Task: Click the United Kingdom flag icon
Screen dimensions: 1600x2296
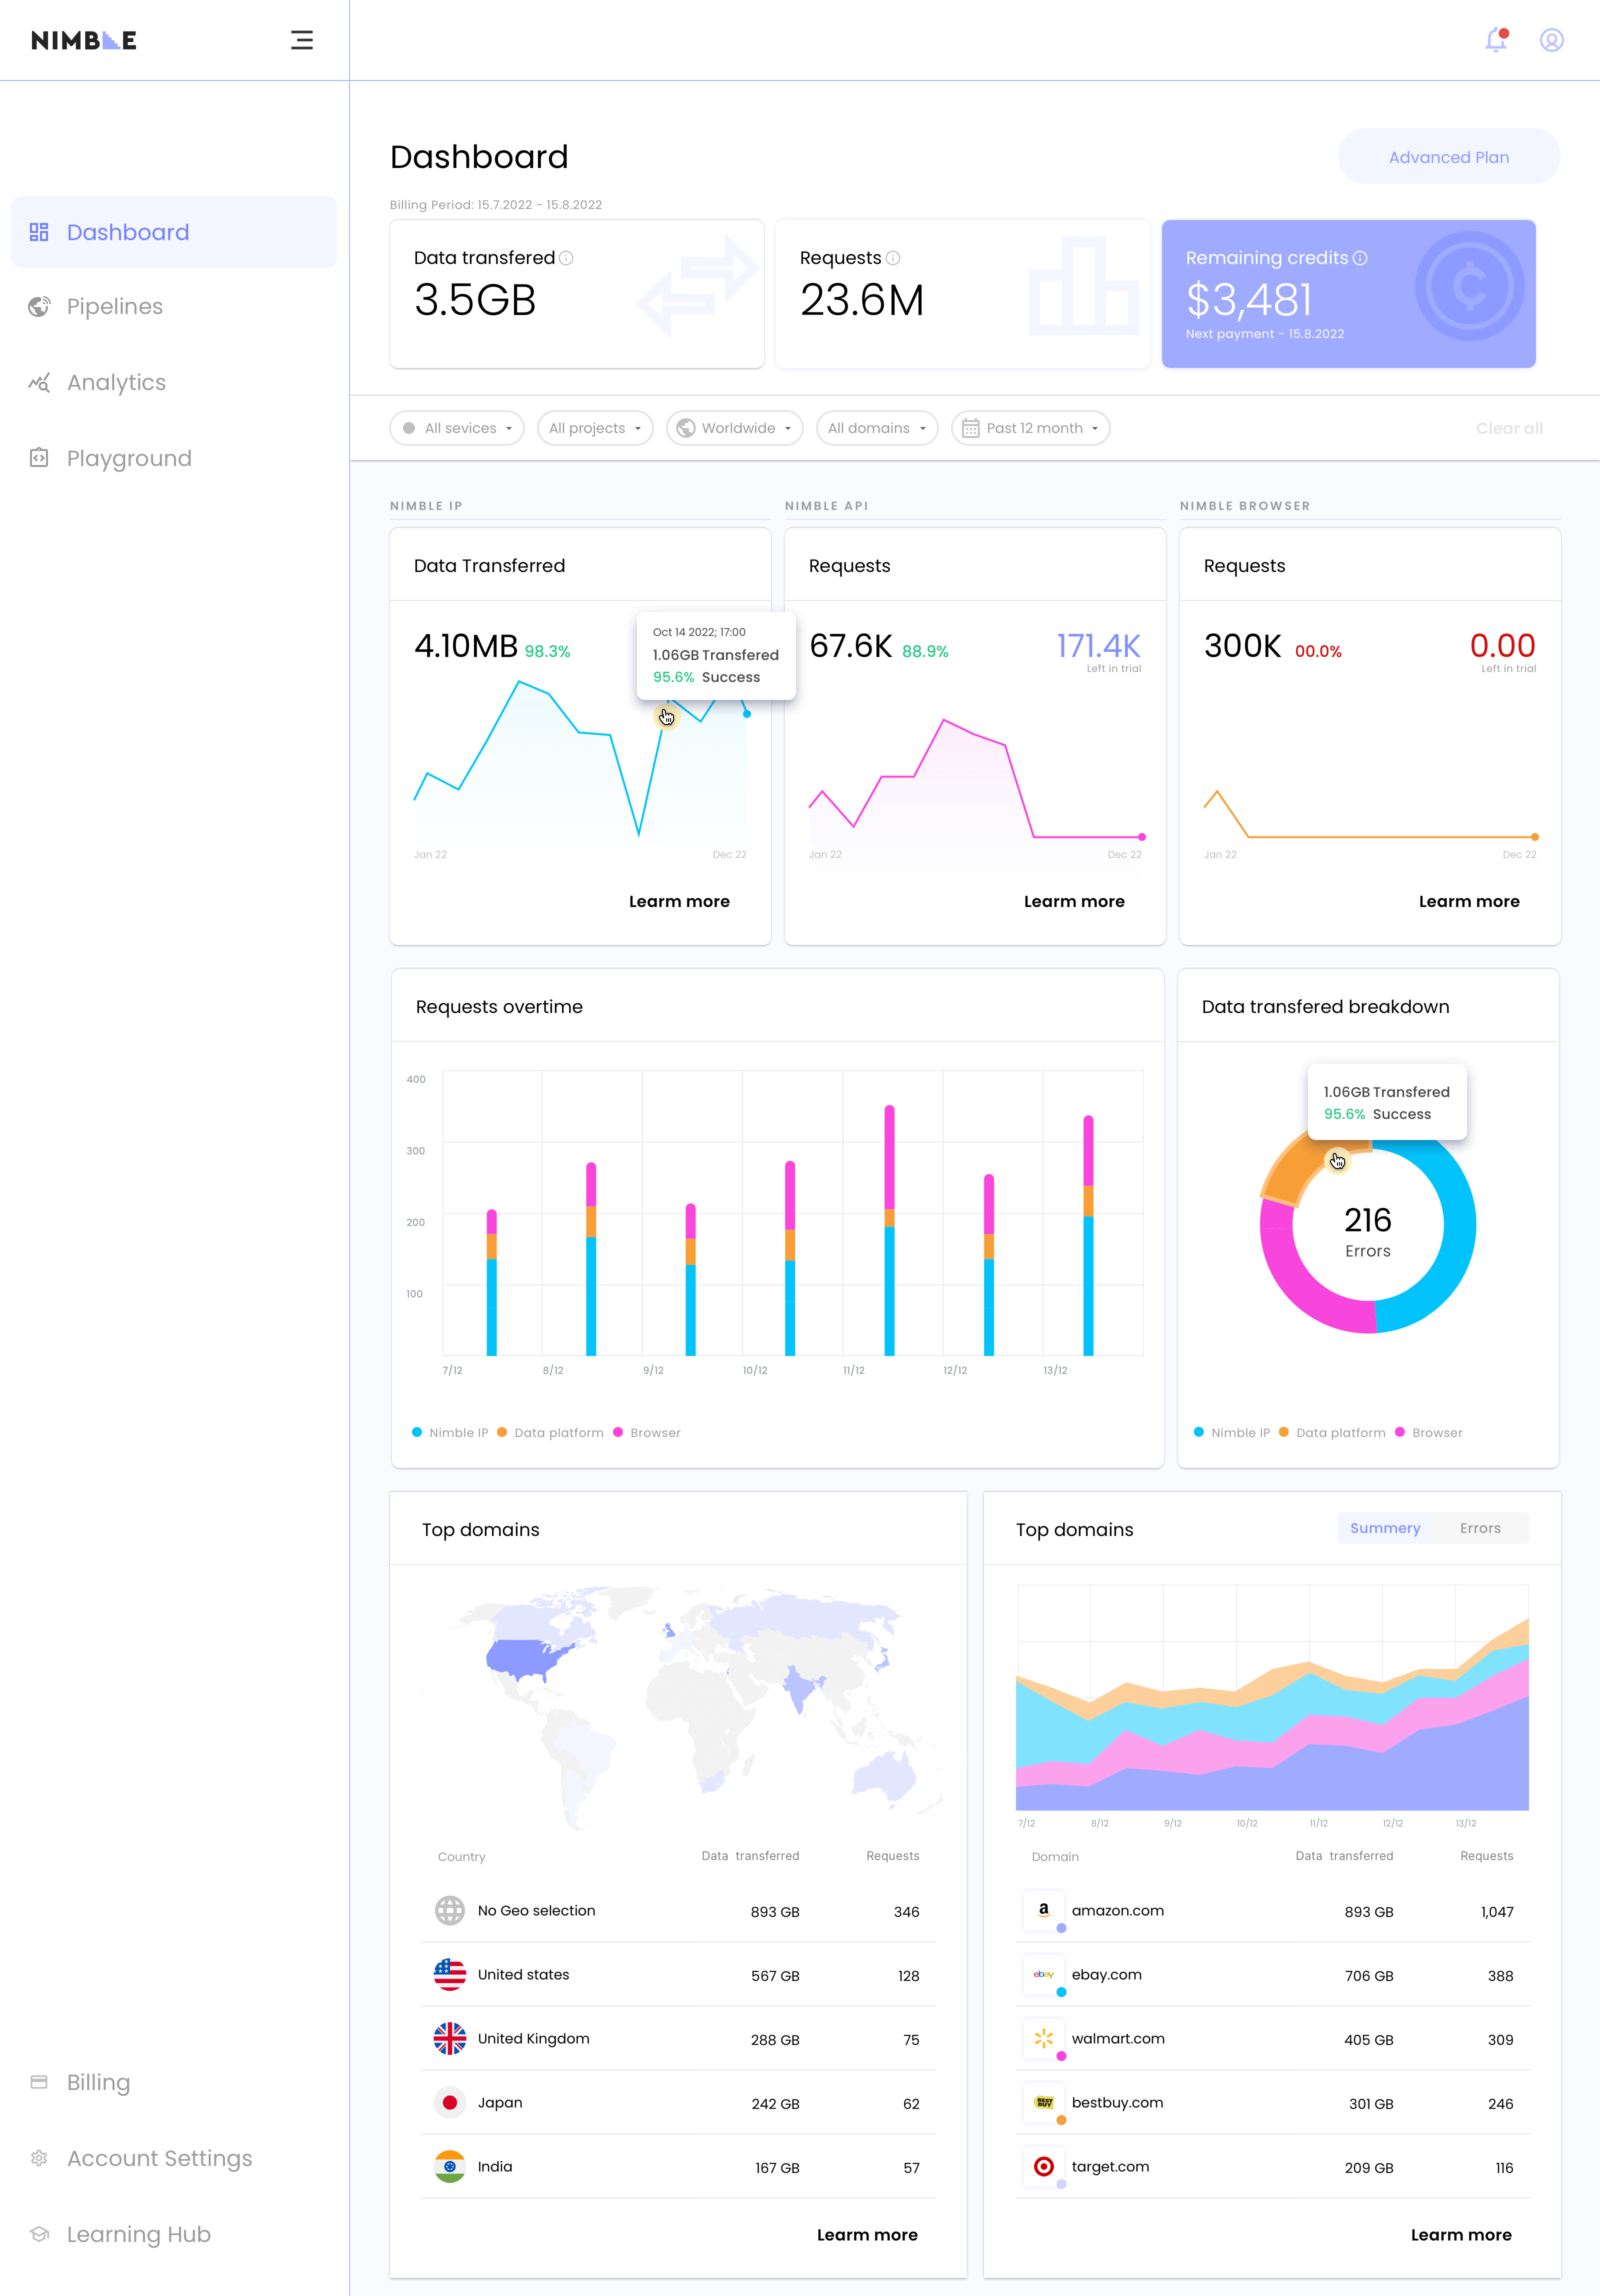Action: click(x=450, y=2038)
